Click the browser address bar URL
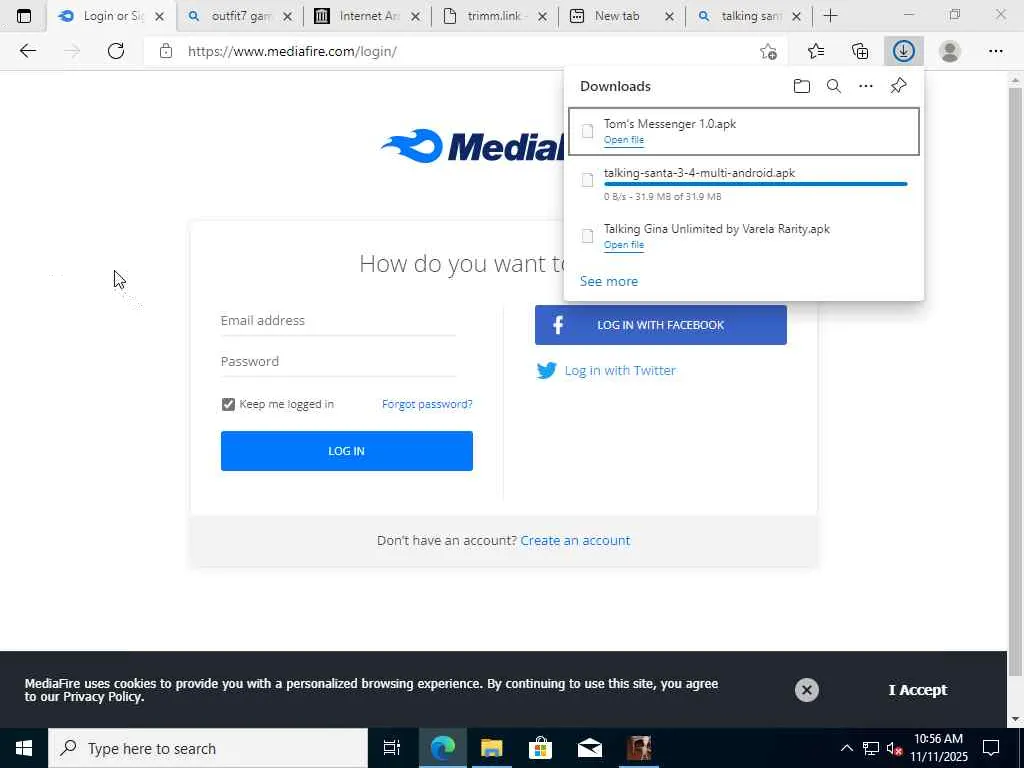1024x768 pixels. (292, 51)
